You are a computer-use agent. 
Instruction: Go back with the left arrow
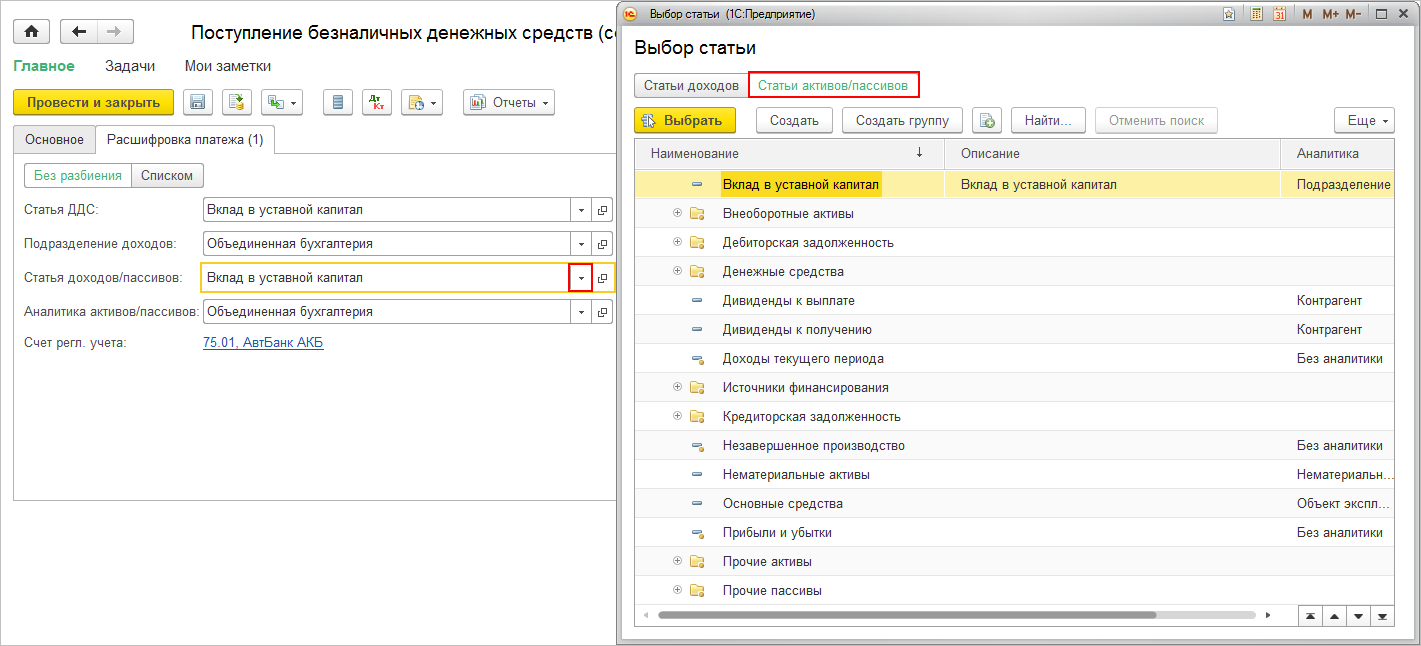[79, 32]
